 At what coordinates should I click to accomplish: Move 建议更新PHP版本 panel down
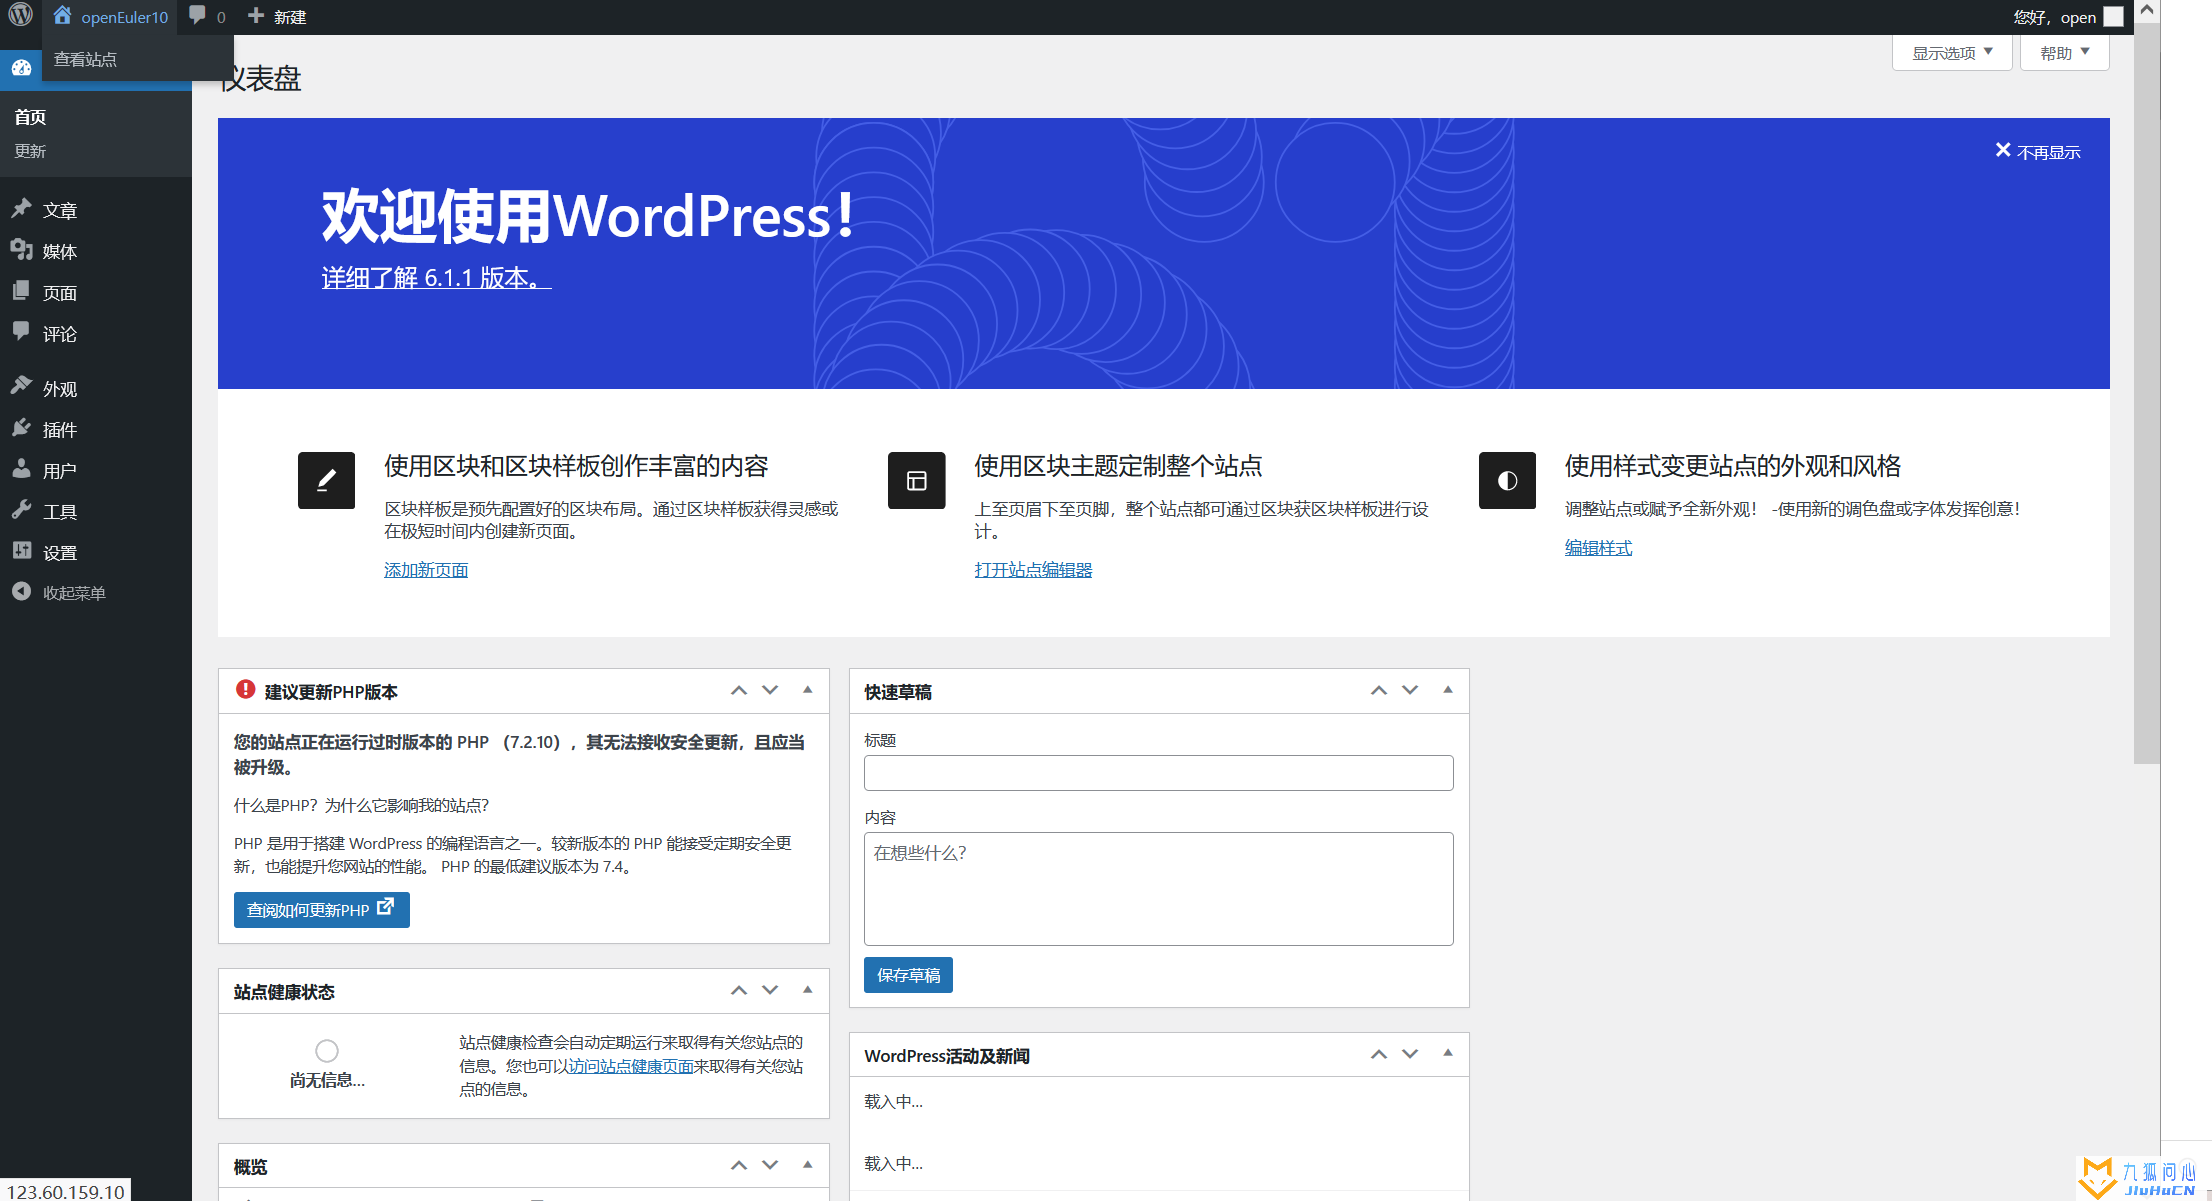pos(770,690)
